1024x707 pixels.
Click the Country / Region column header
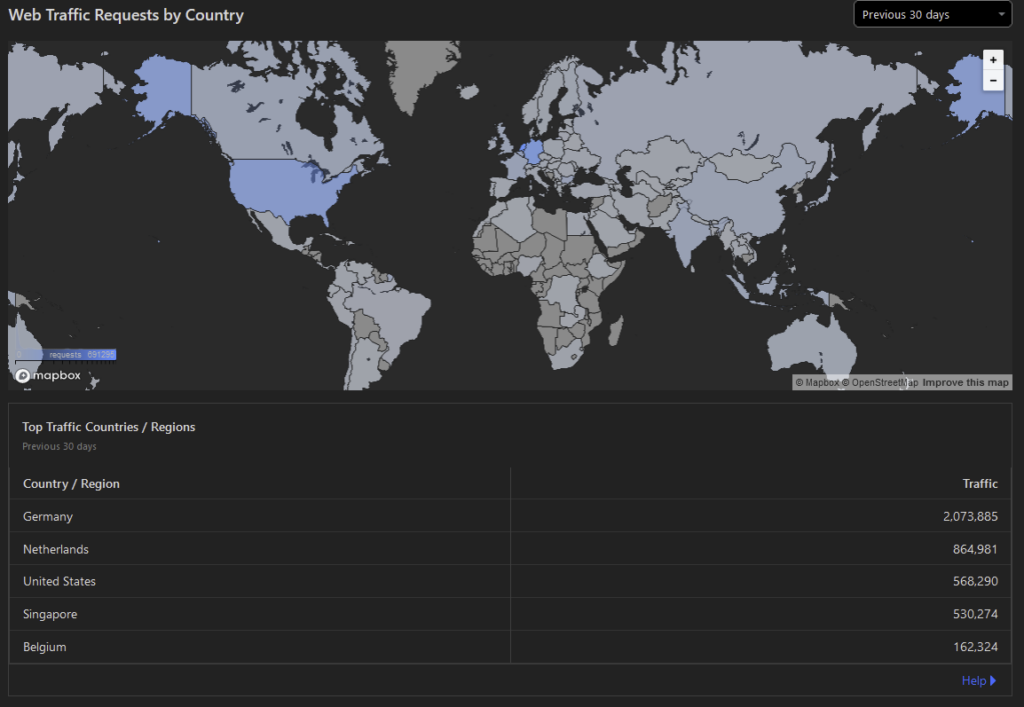71,484
